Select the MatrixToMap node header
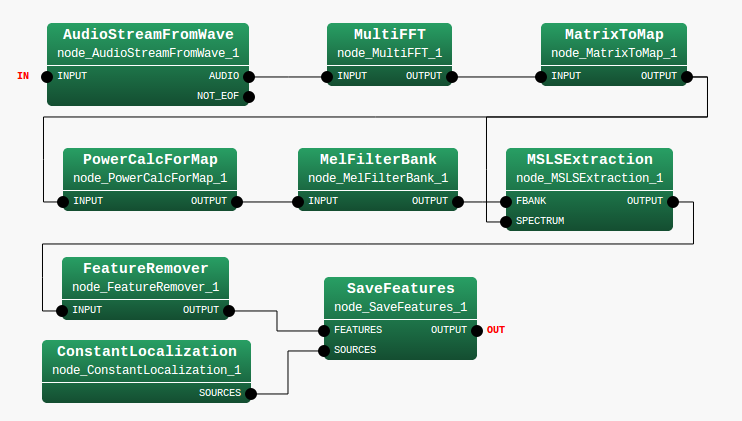742x421 pixels. point(614,35)
